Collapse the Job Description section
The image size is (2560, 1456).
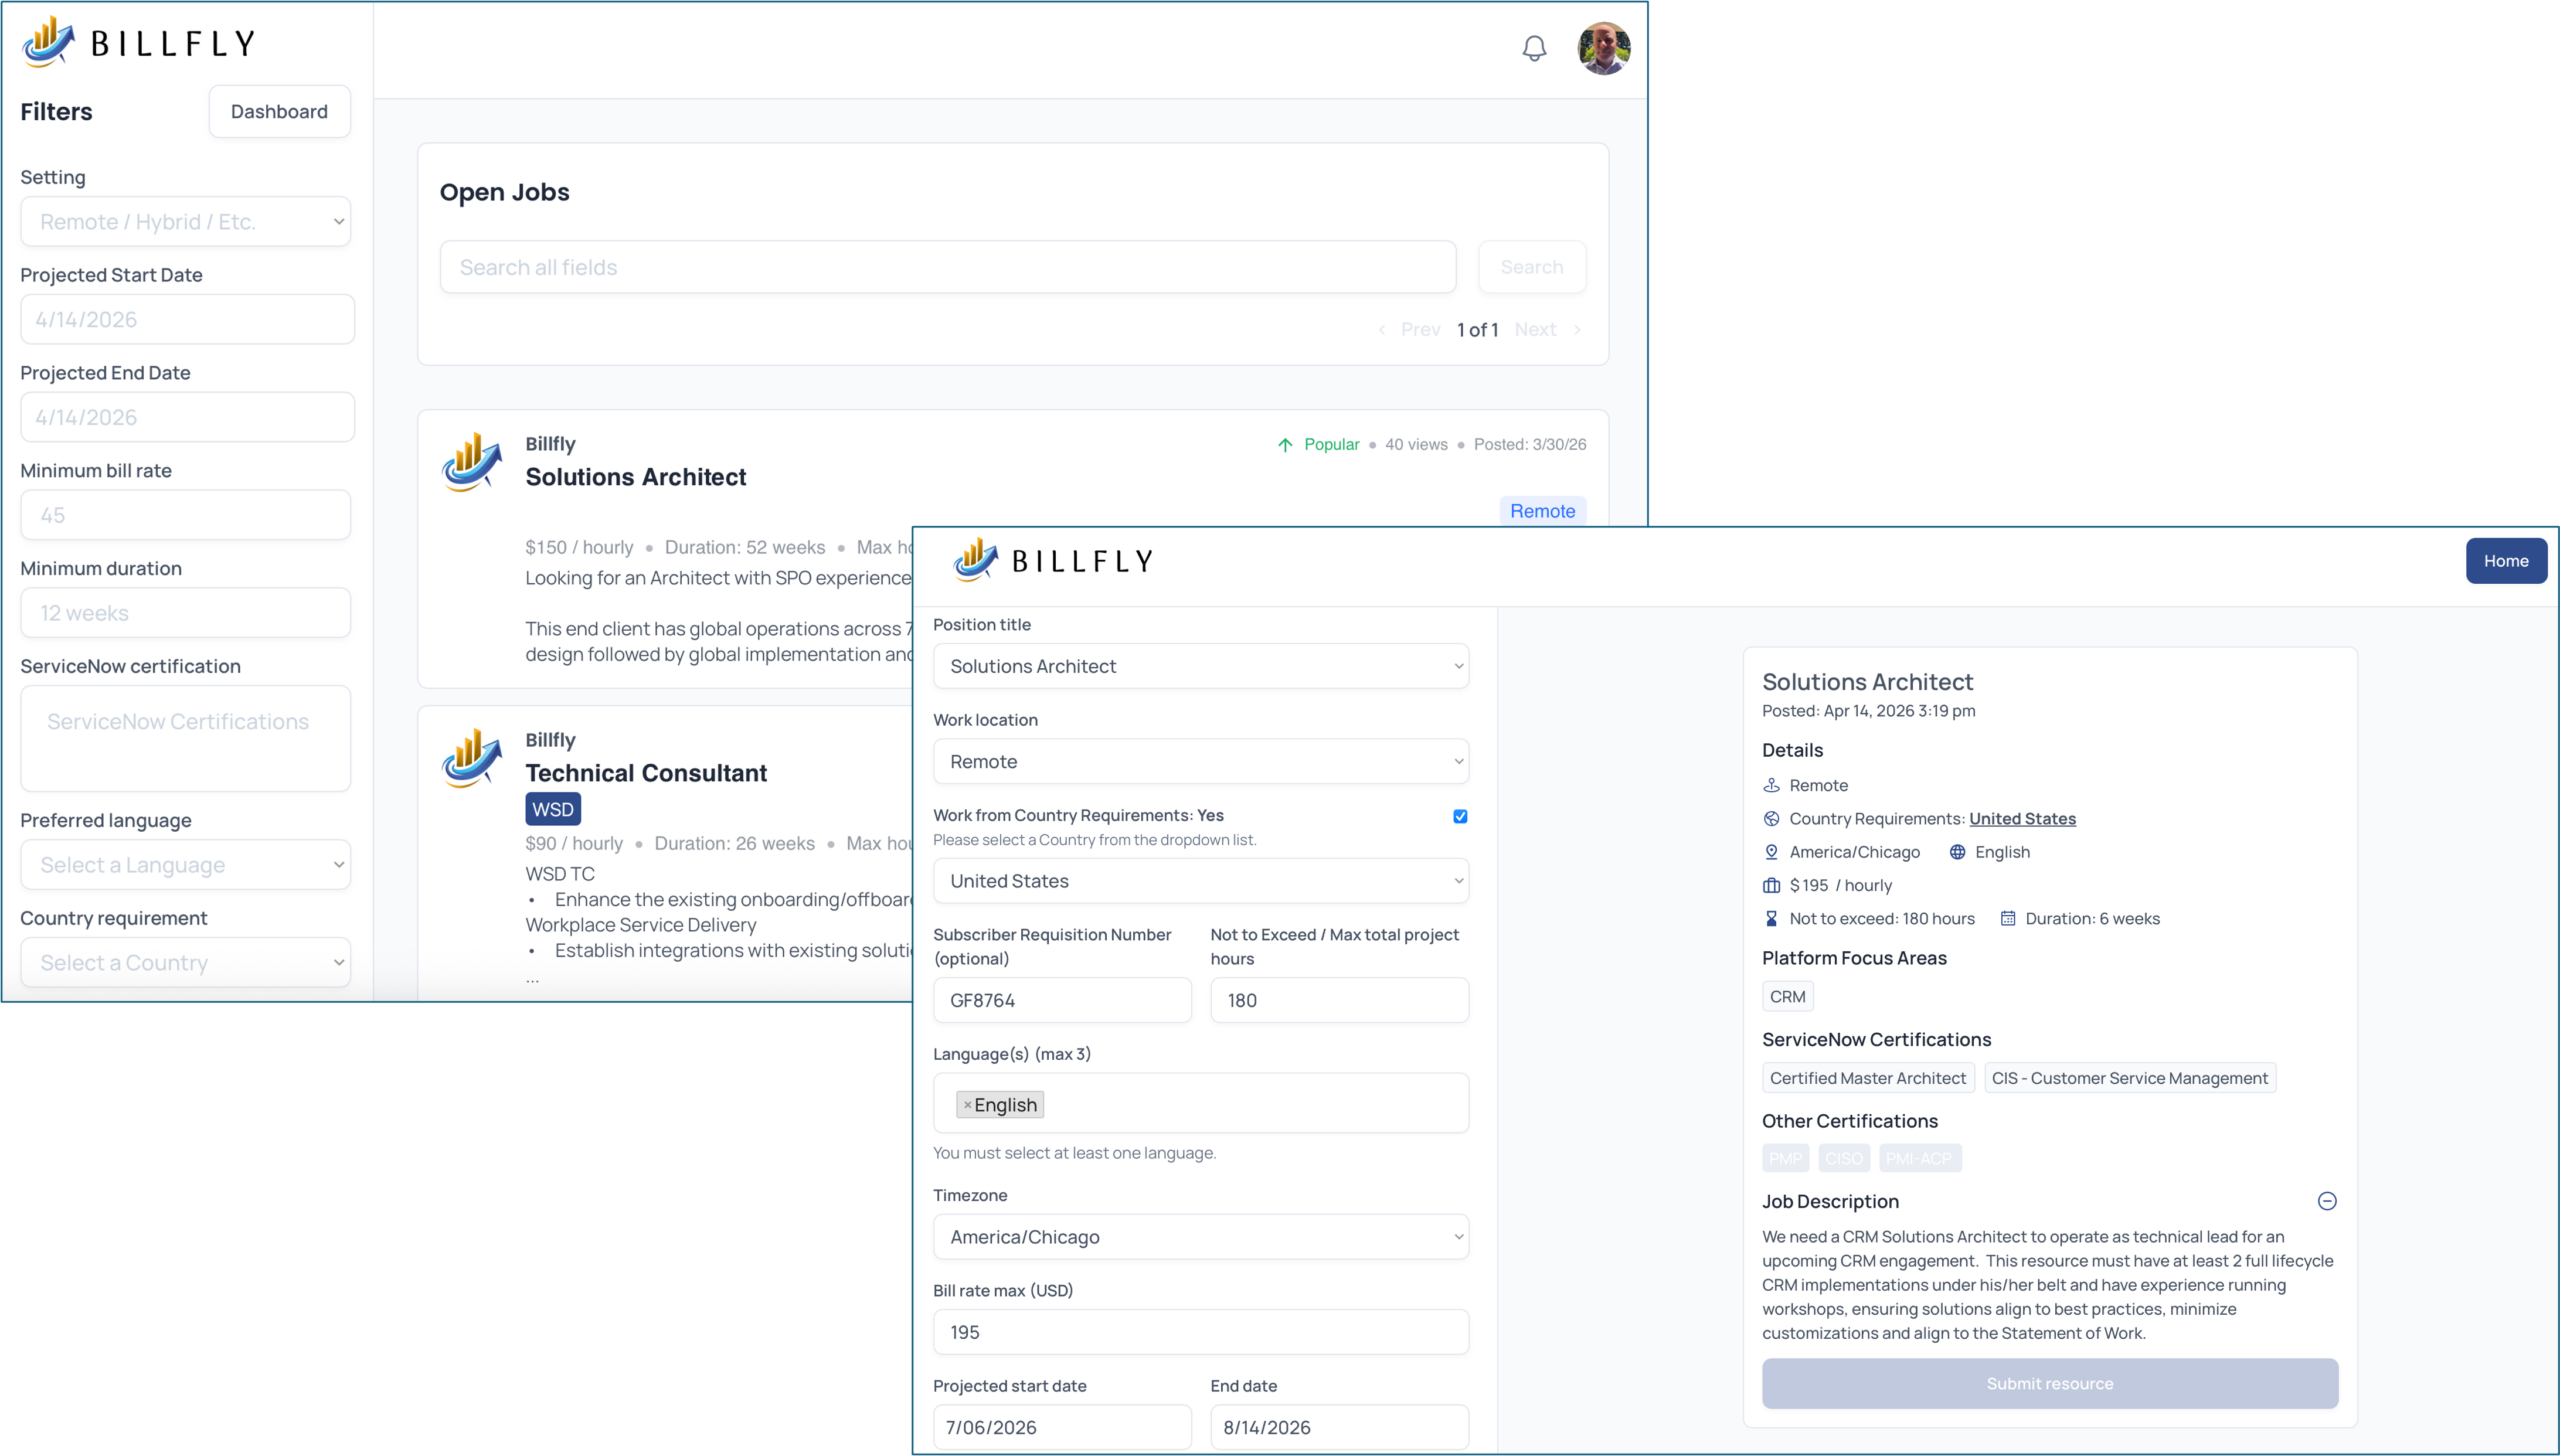2327,1201
